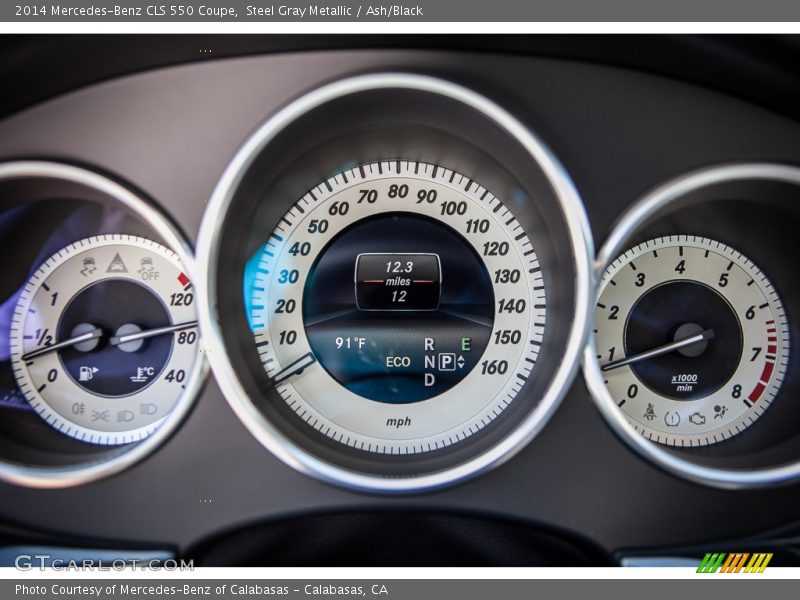This screenshot has width=800, height=600.
Task: Click the green E drive mode indicator
Action: 465,344
